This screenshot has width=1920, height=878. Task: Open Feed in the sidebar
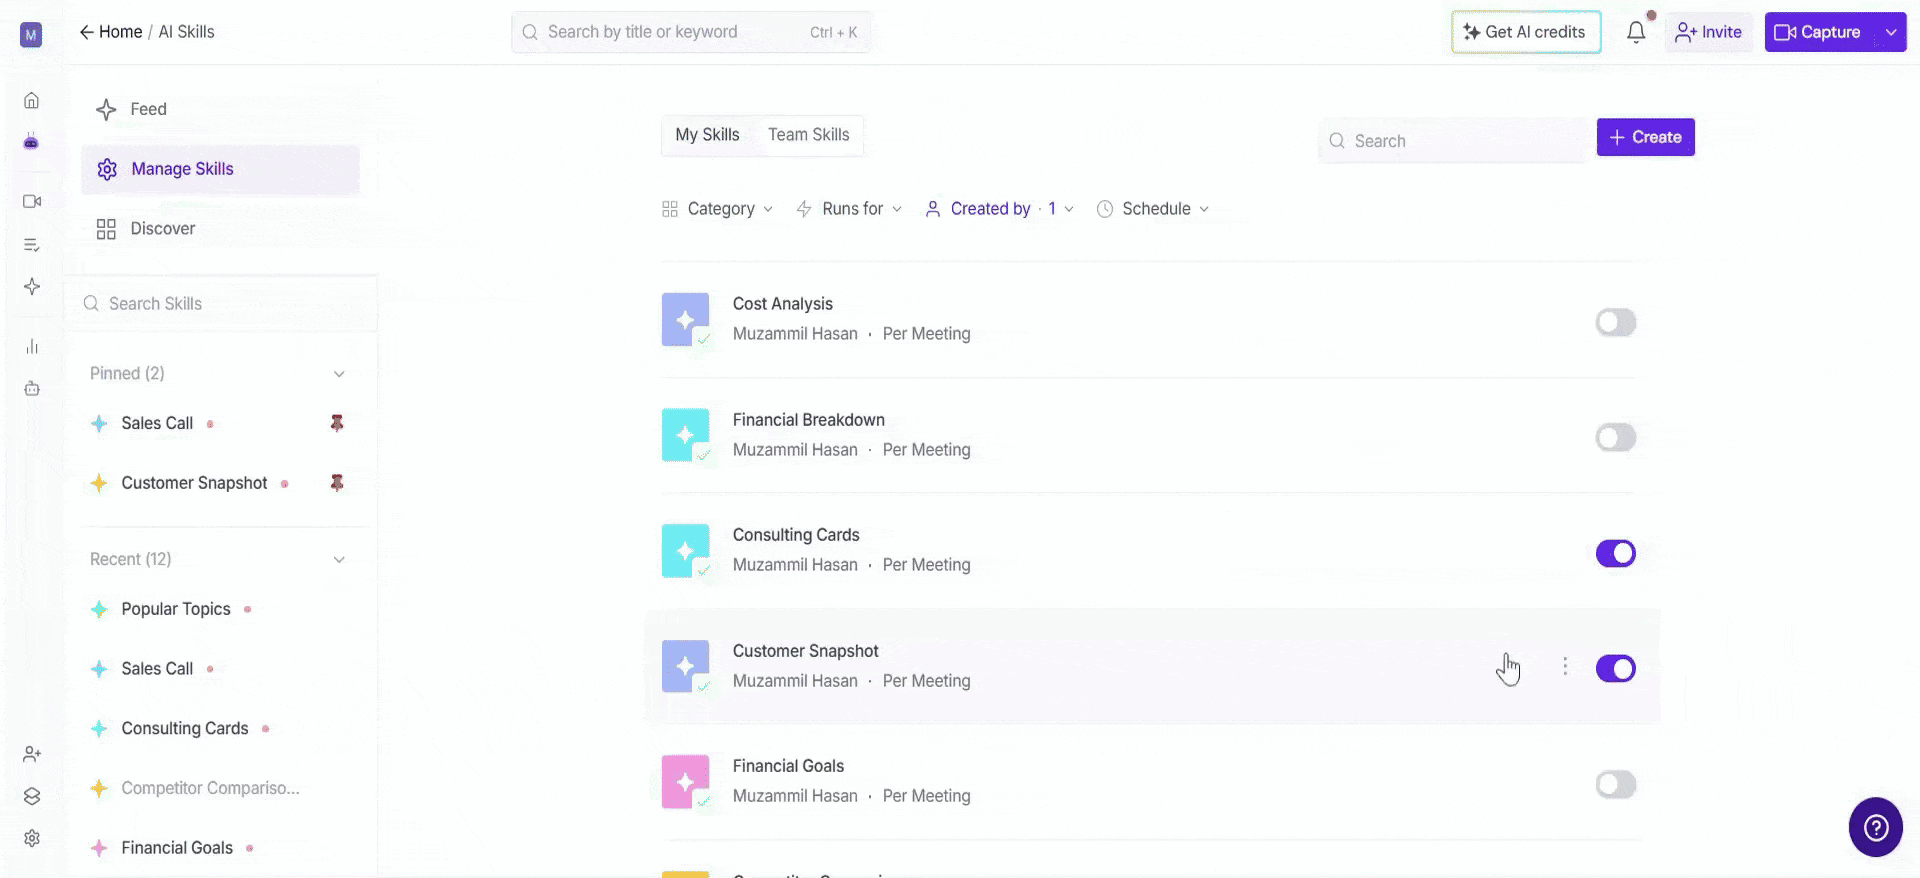pos(220,109)
